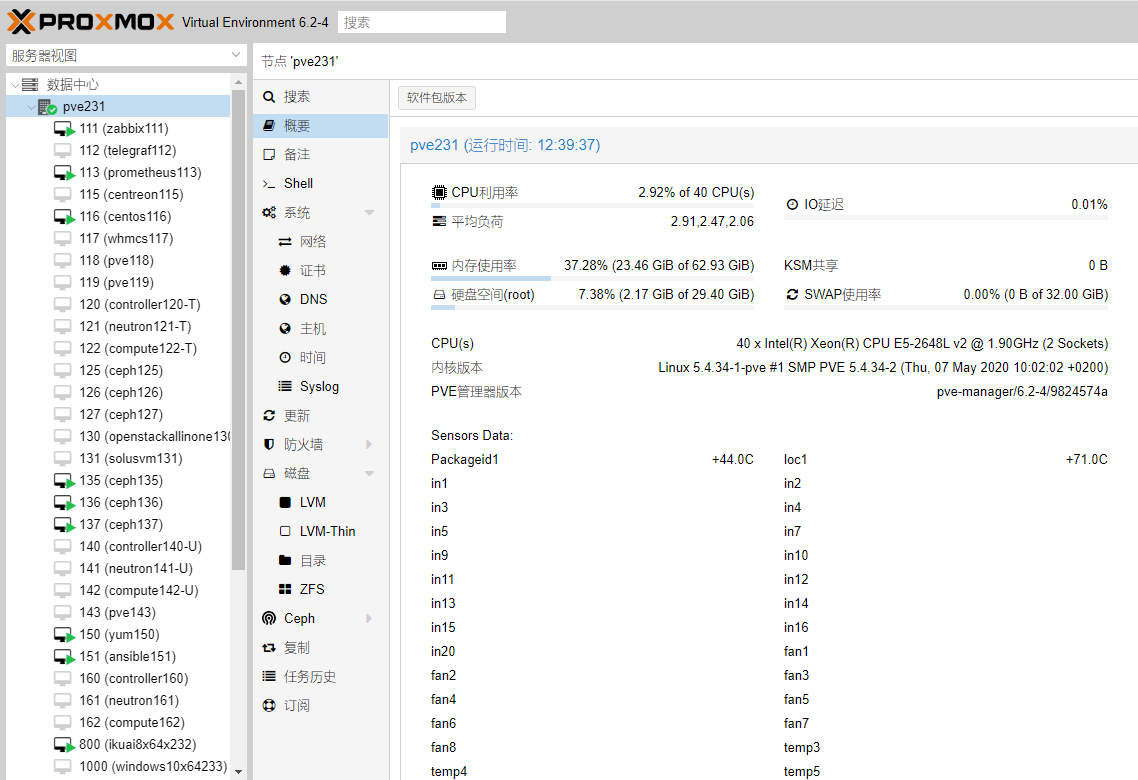
Task: Click the 订阅 lifebuoy icon
Action: point(269,705)
